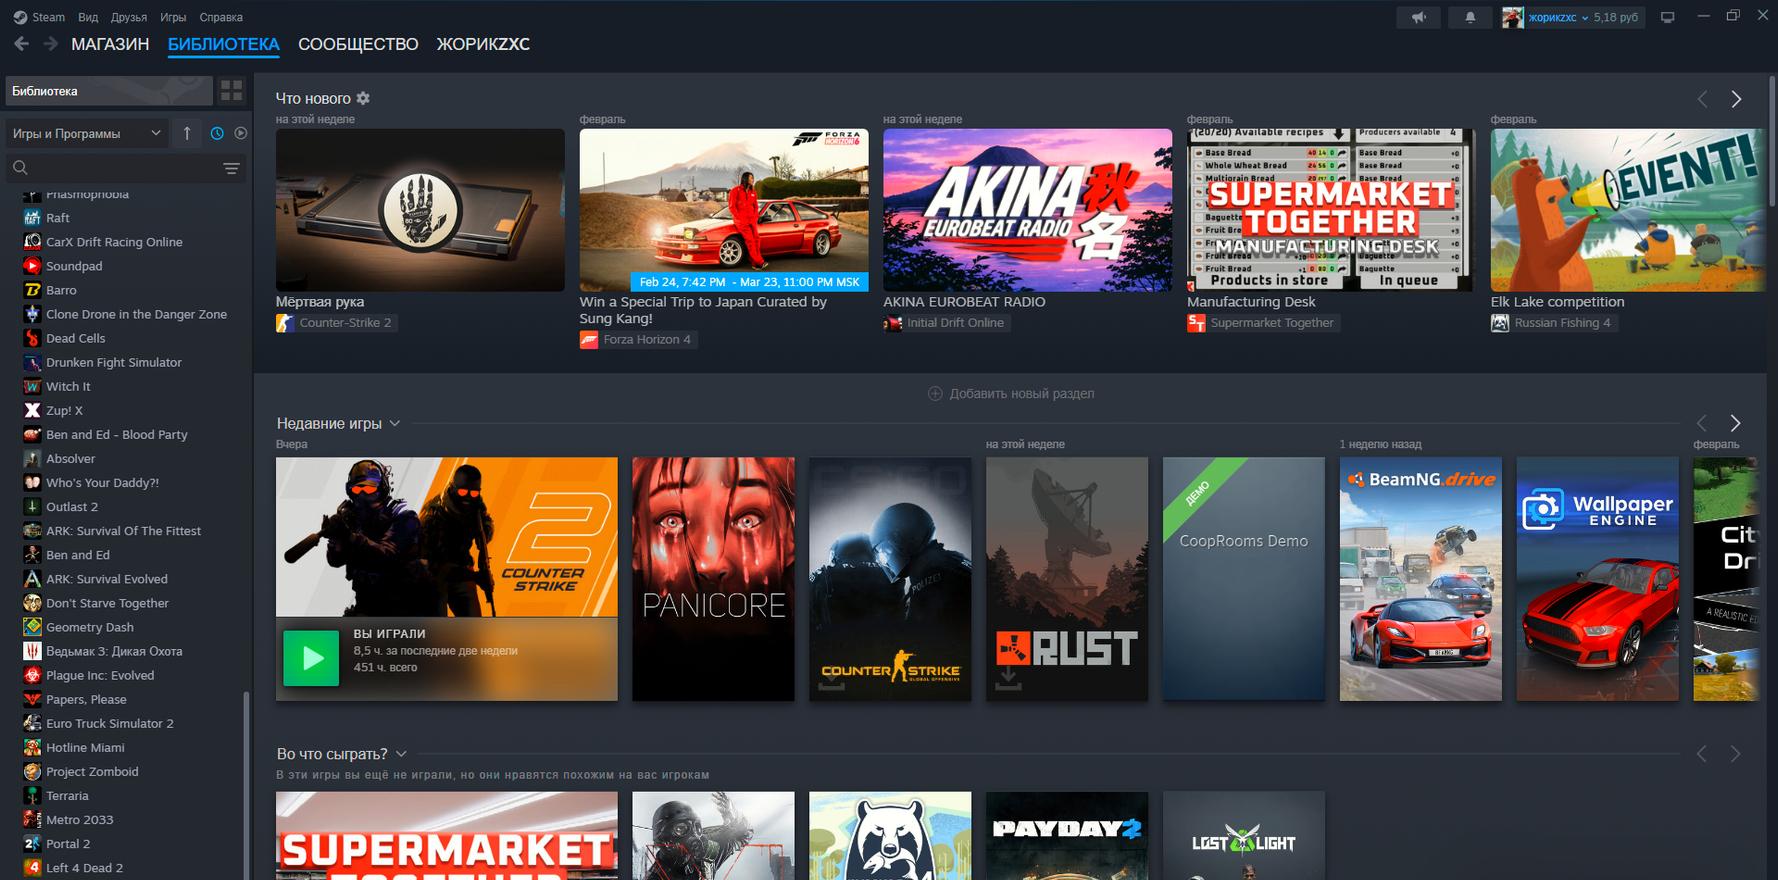Viewport: 1778px width, 880px height.
Task: Expand the Во что сыграть? shelf dropdown
Action: [401, 754]
